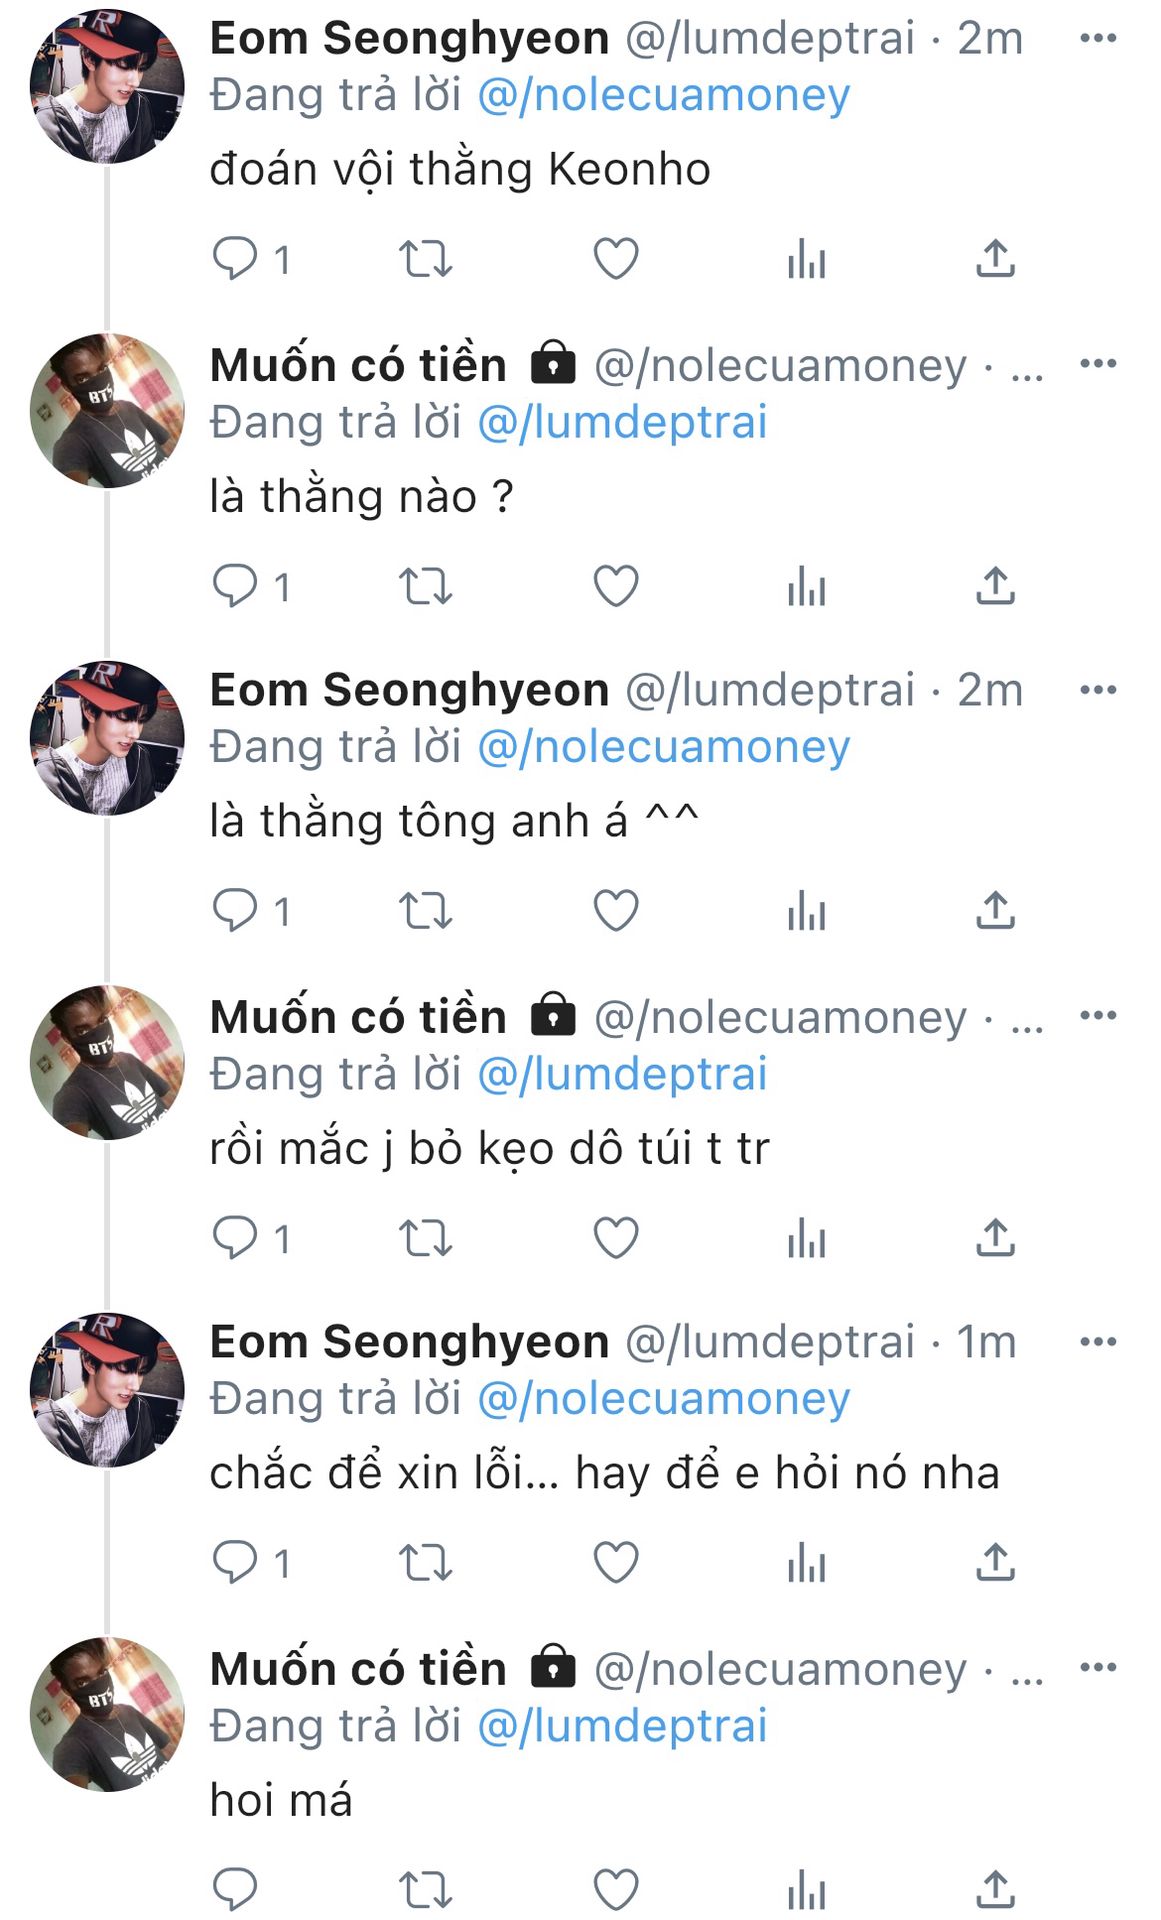The image size is (1161, 1920).
Task: View analytics for "là thằng nào ?" tweet
Action: [x=806, y=586]
